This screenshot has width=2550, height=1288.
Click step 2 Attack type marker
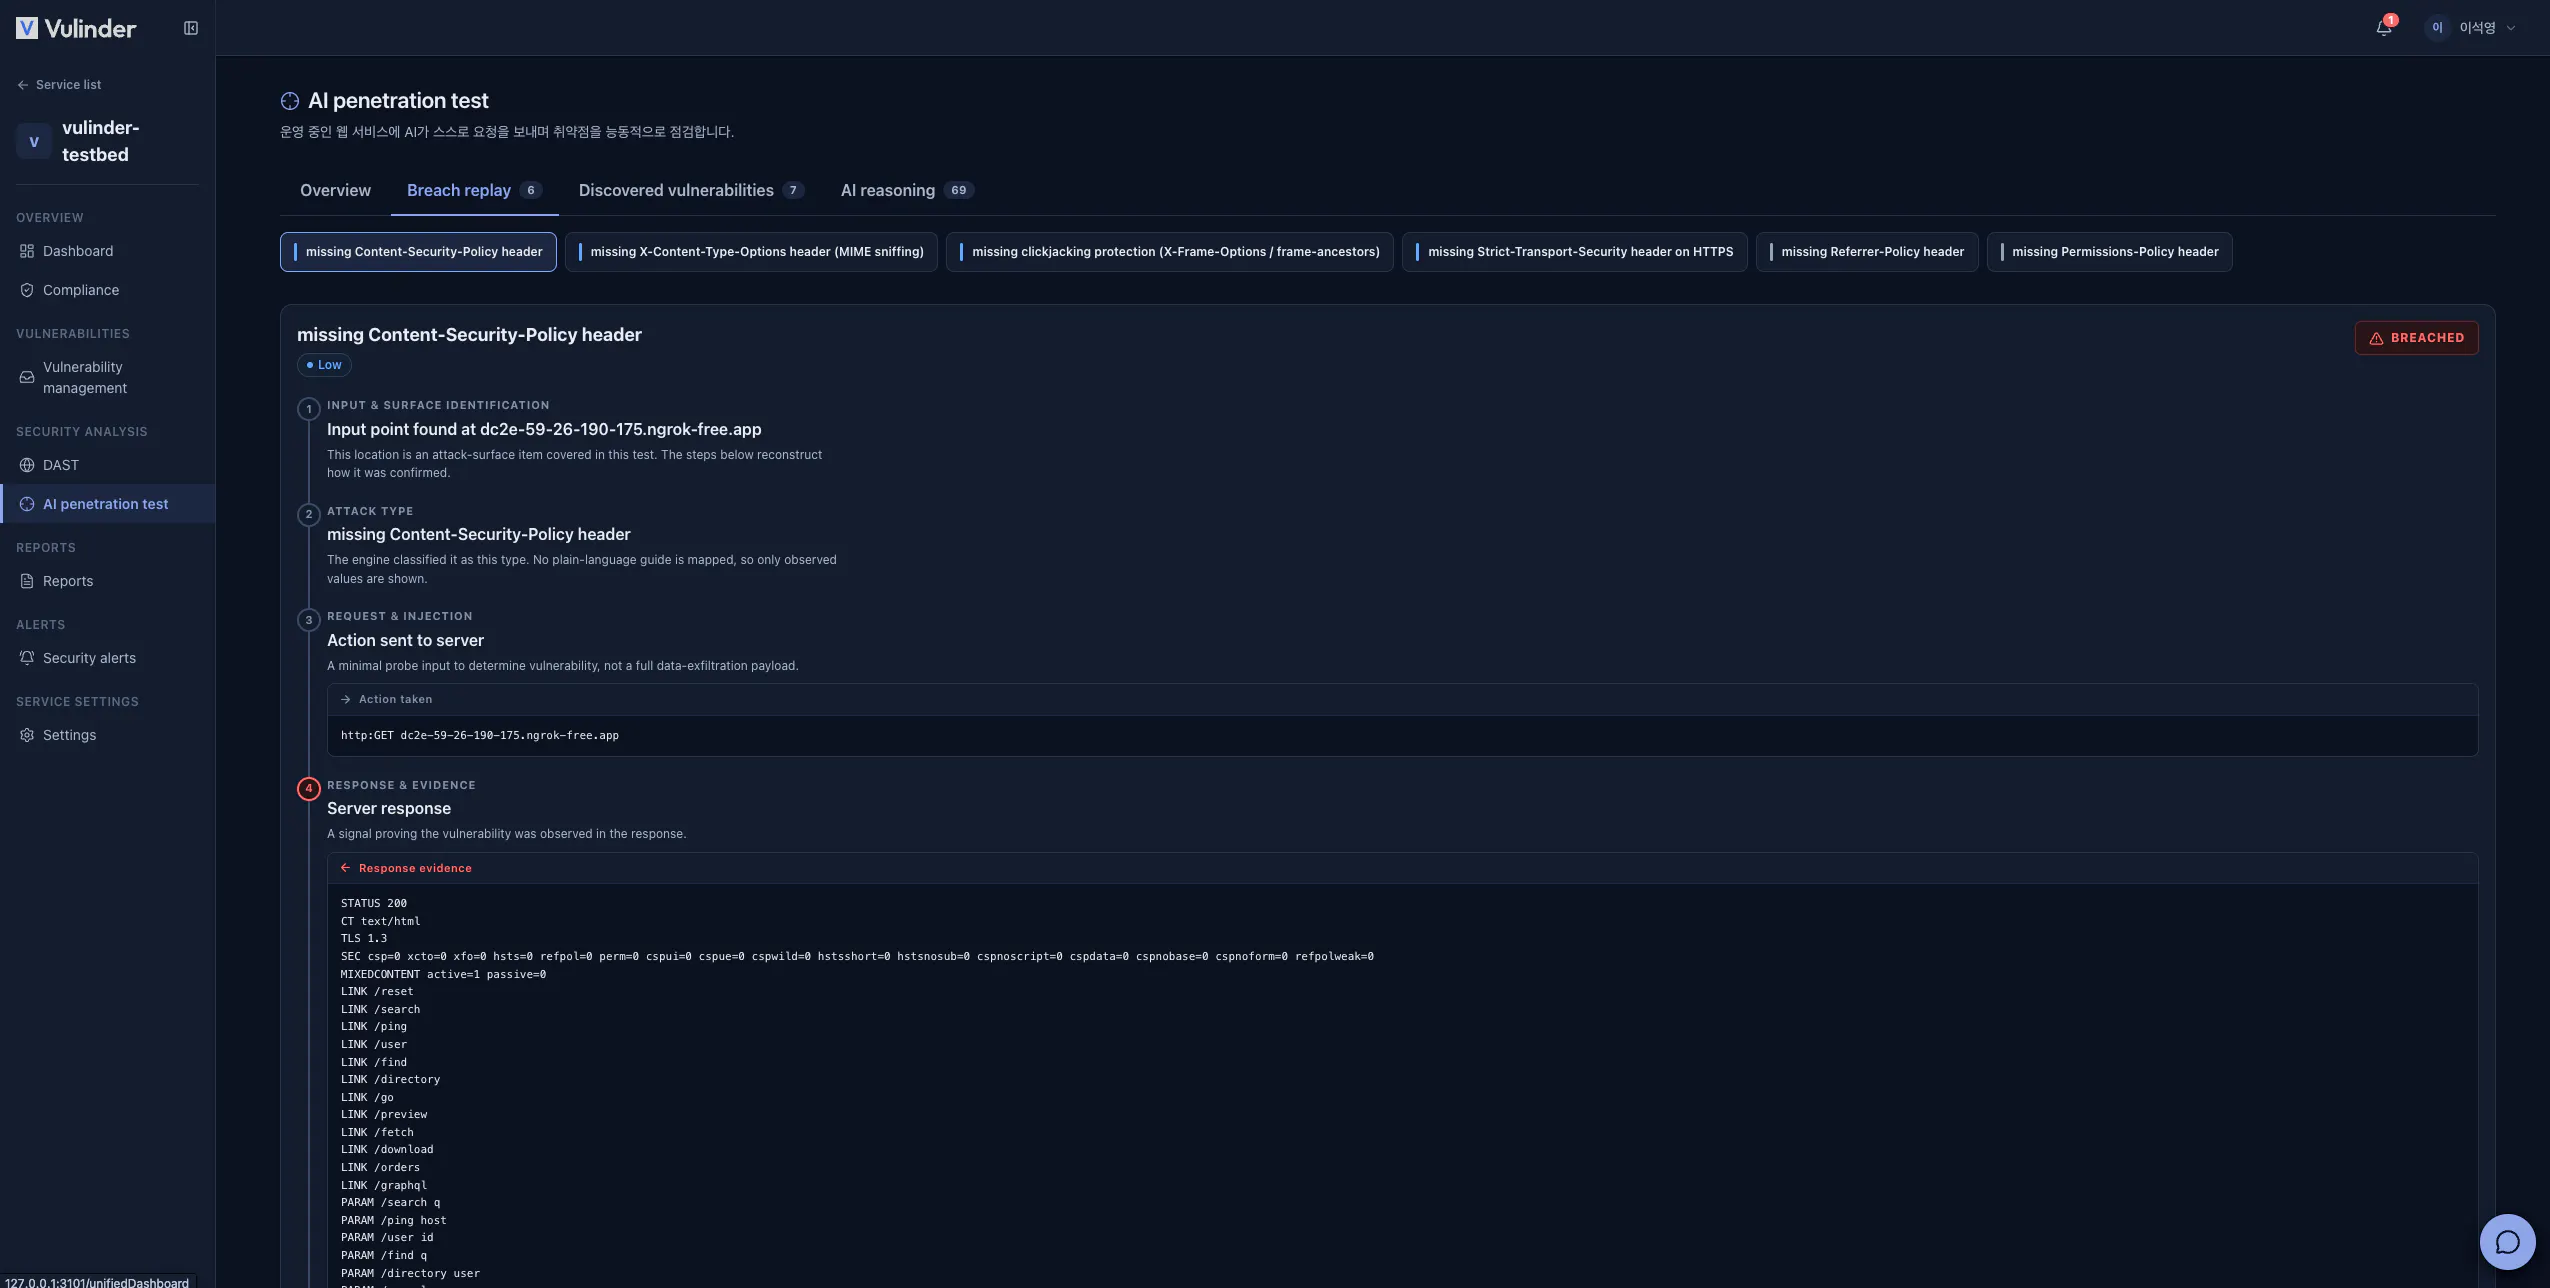click(x=309, y=515)
